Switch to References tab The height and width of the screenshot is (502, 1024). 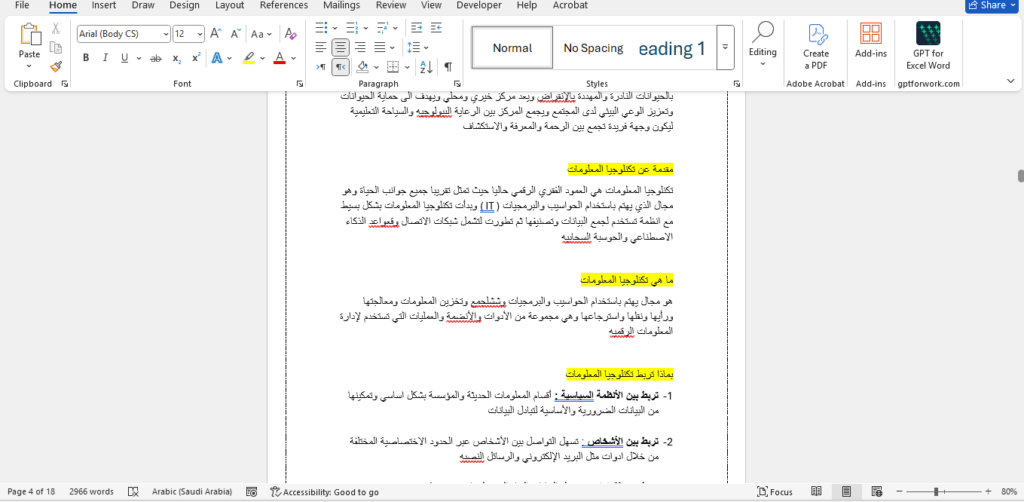click(283, 5)
